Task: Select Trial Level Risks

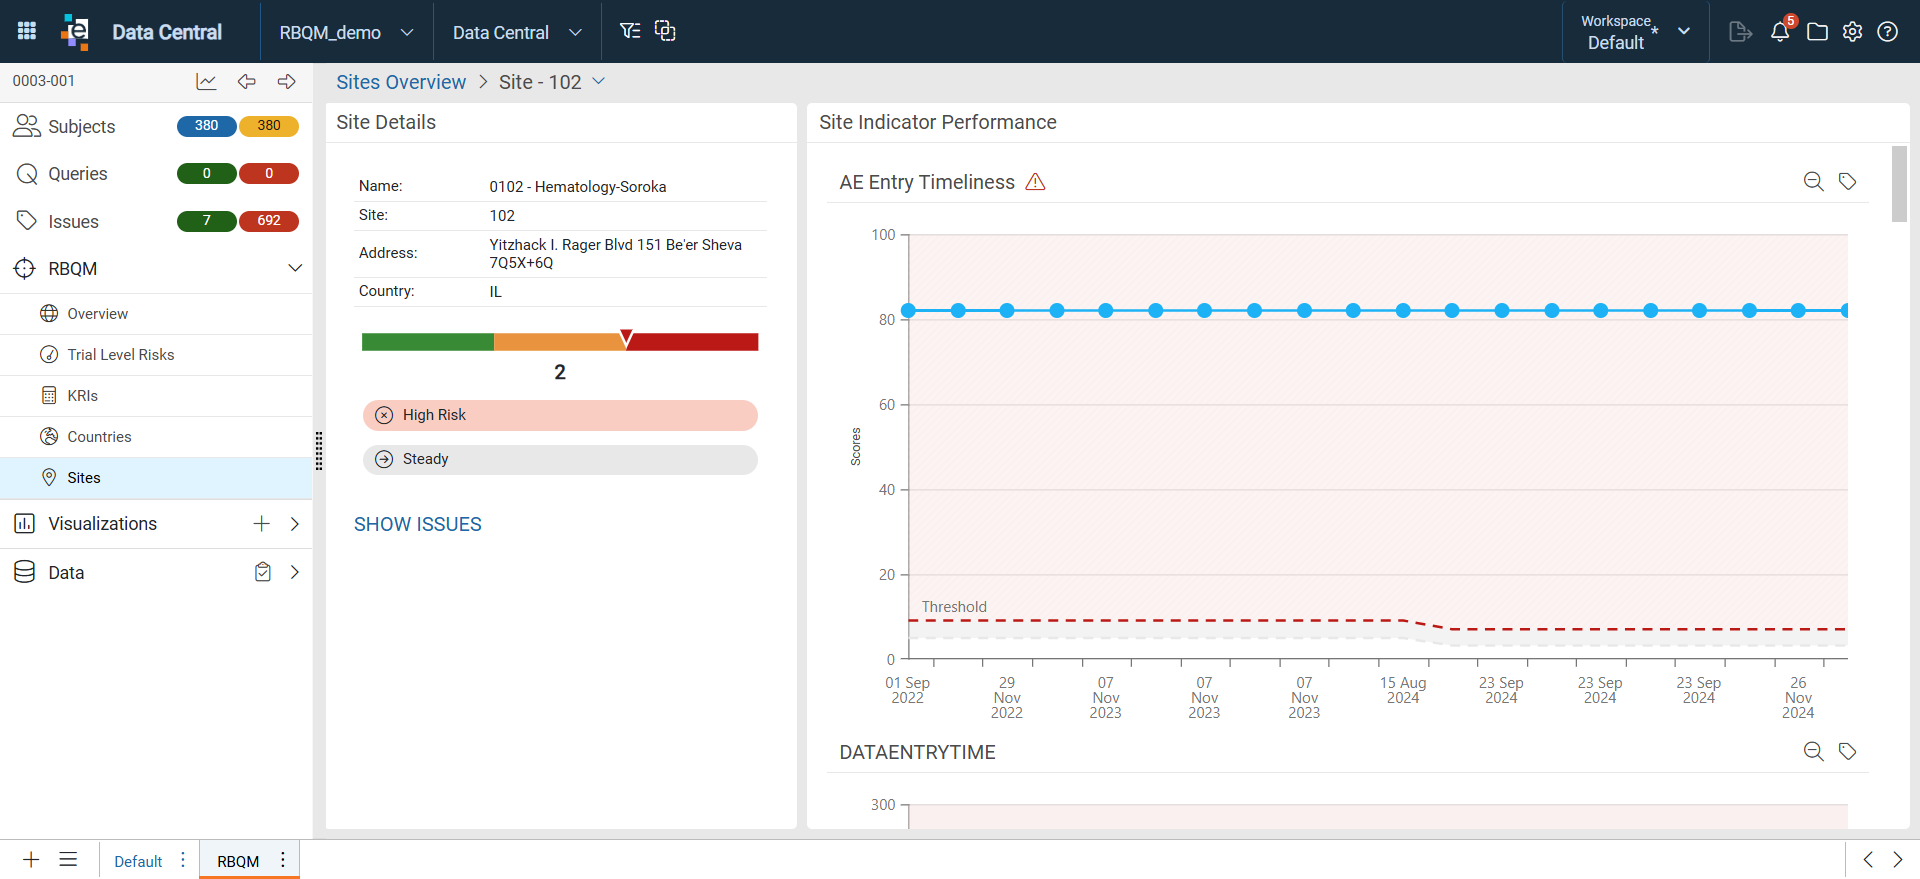Action: coord(156,355)
